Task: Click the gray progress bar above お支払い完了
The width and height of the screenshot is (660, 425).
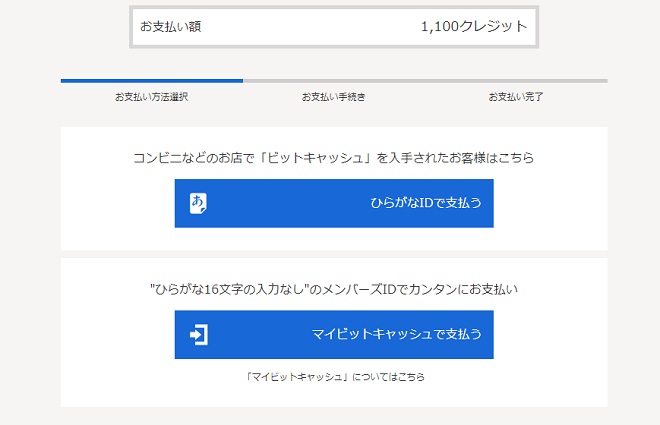Action: pyautogui.click(x=515, y=80)
